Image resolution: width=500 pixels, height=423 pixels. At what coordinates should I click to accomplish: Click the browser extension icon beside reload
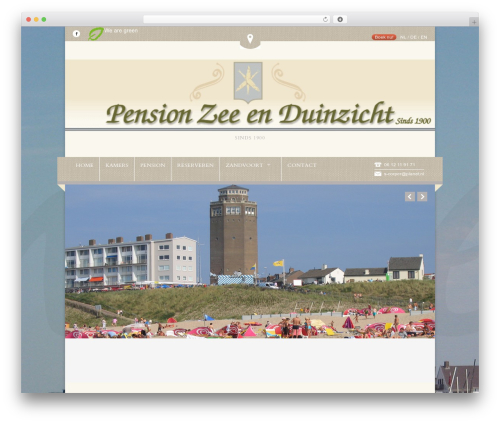(x=340, y=19)
